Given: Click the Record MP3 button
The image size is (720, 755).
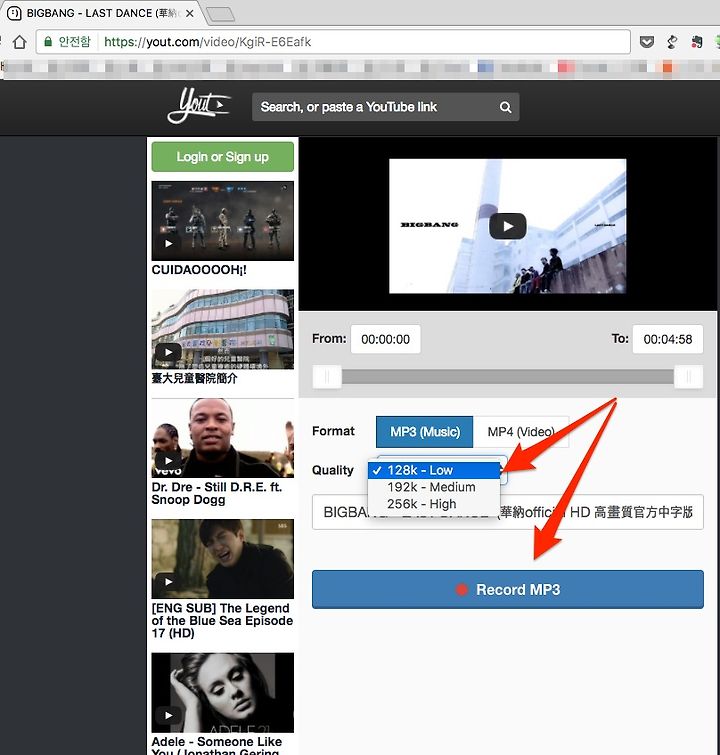Looking at the screenshot, I should 508,589.
